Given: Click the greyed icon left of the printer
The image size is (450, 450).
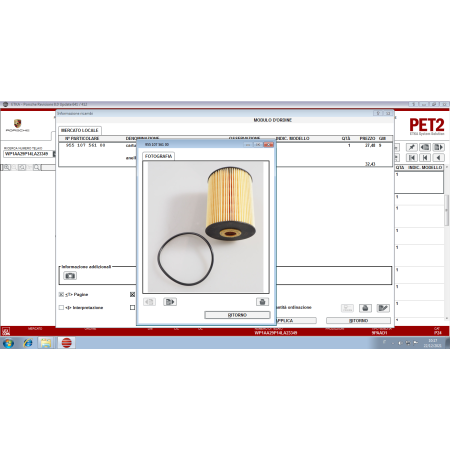Looking at the screenshot, I should (347, 308).
